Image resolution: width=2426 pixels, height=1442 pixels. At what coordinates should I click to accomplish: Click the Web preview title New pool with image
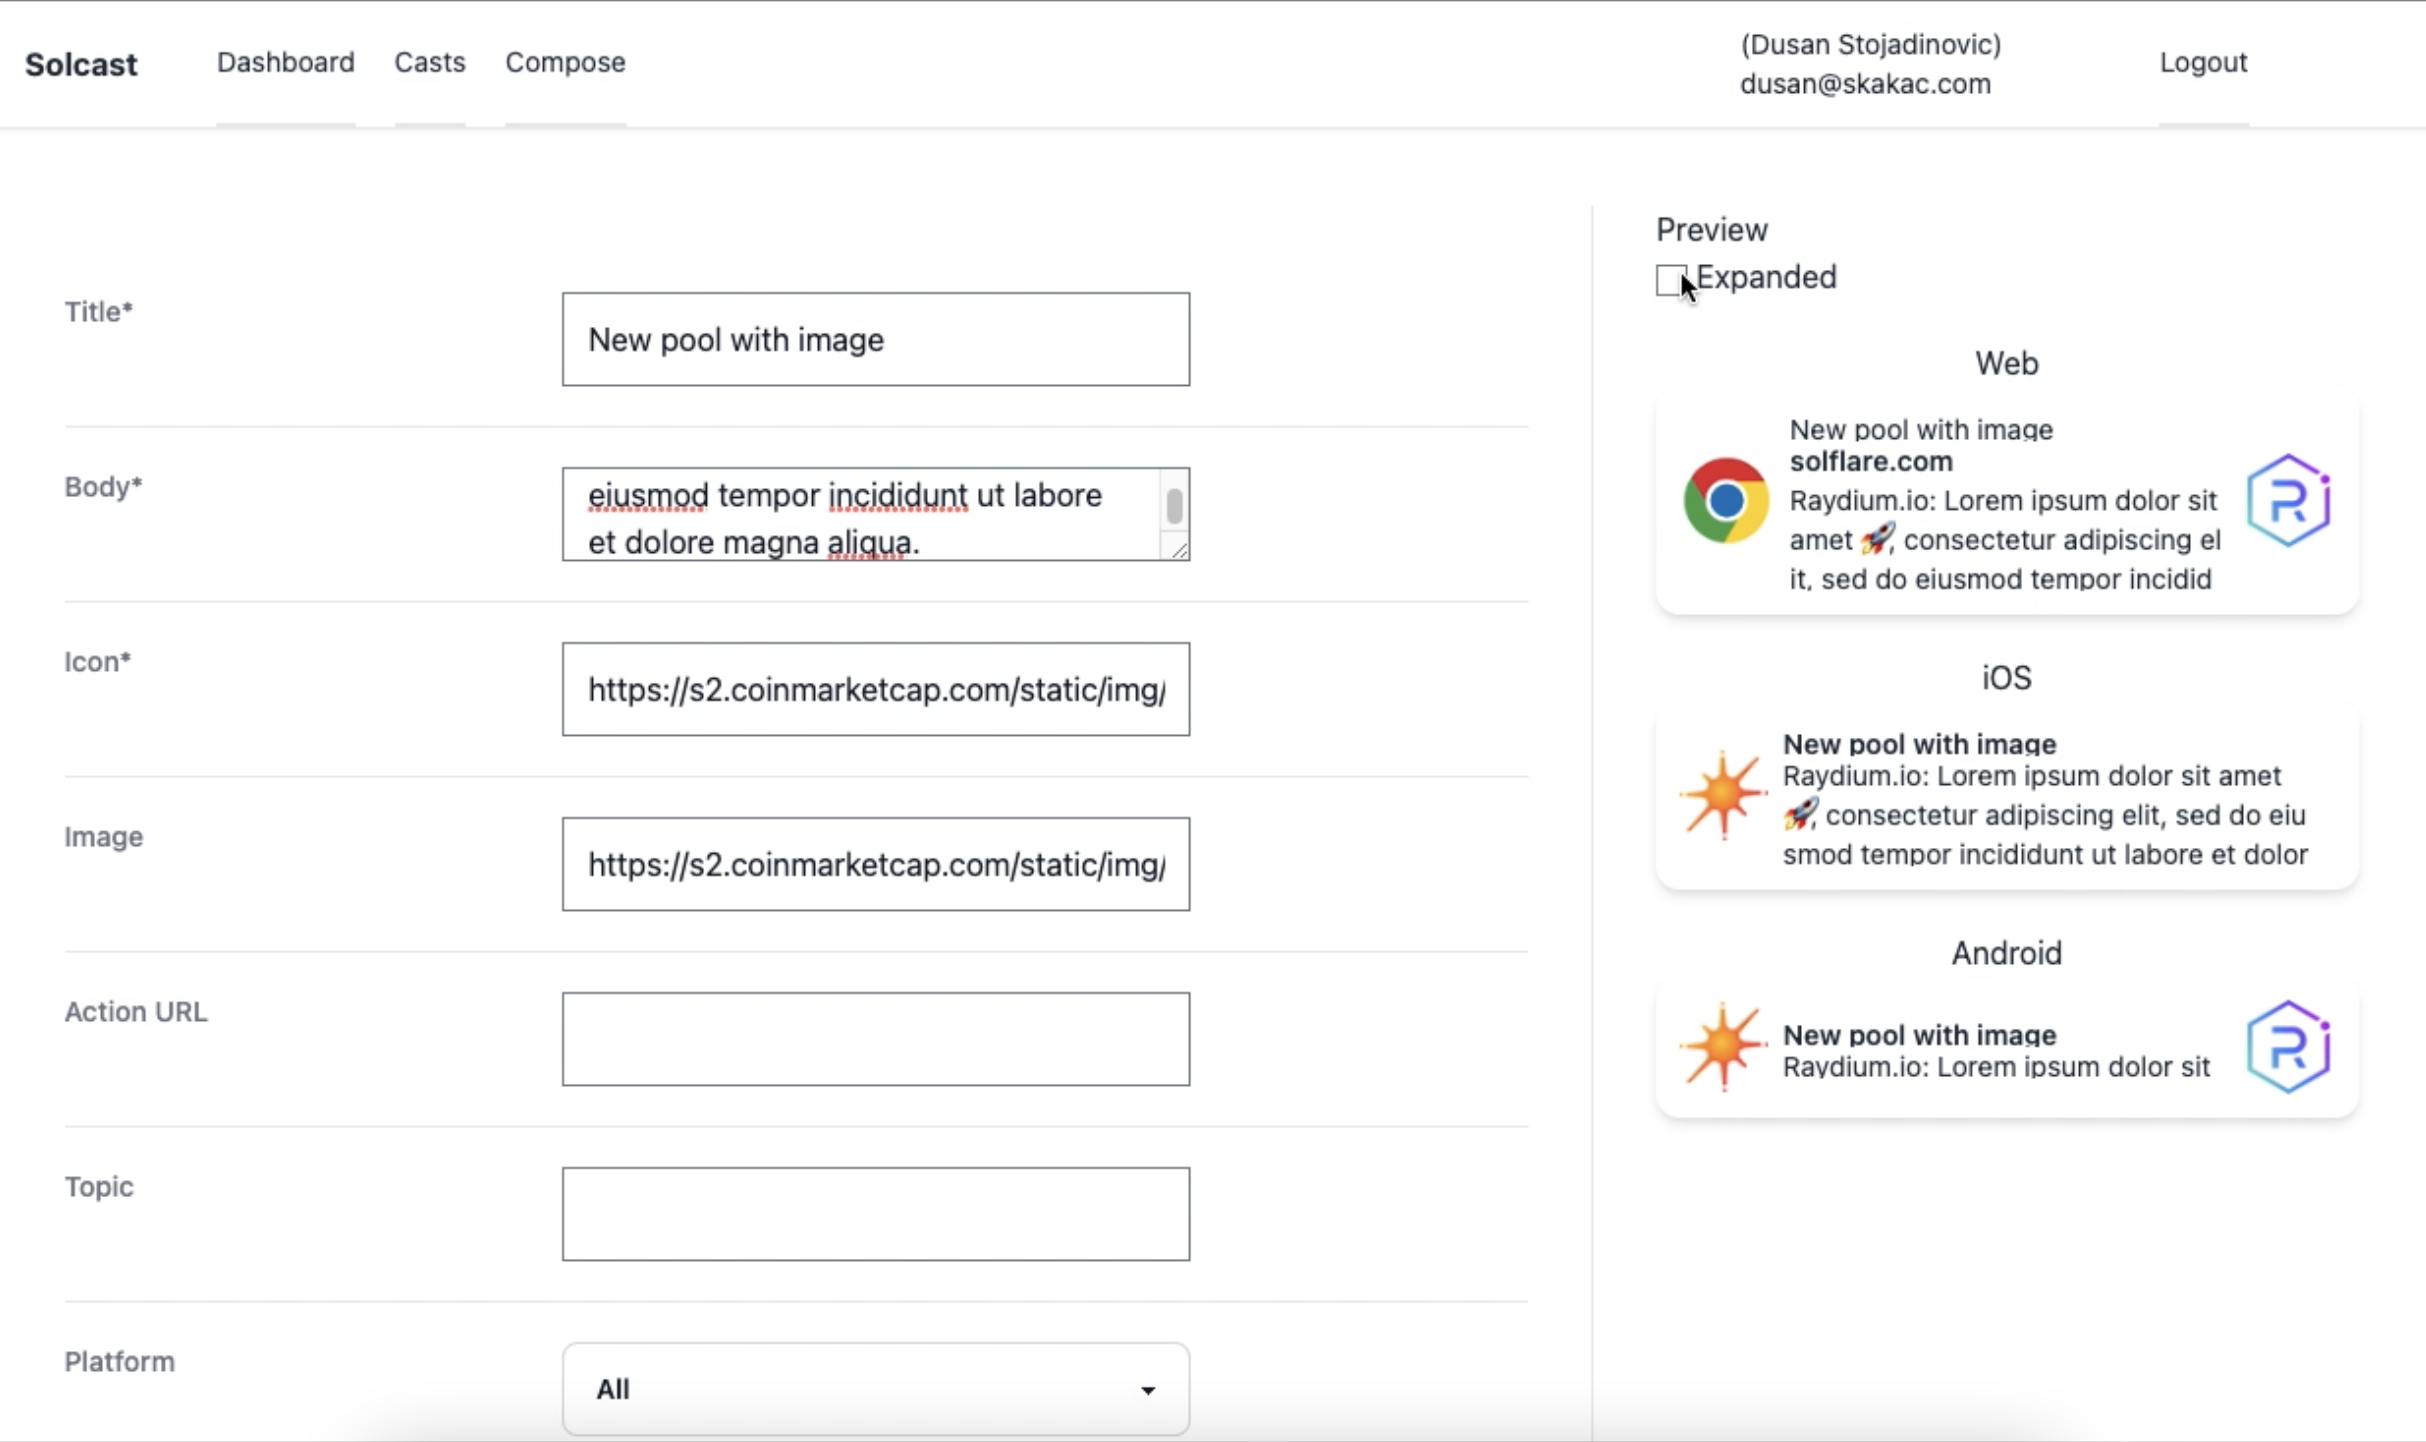coord(1921,429)
